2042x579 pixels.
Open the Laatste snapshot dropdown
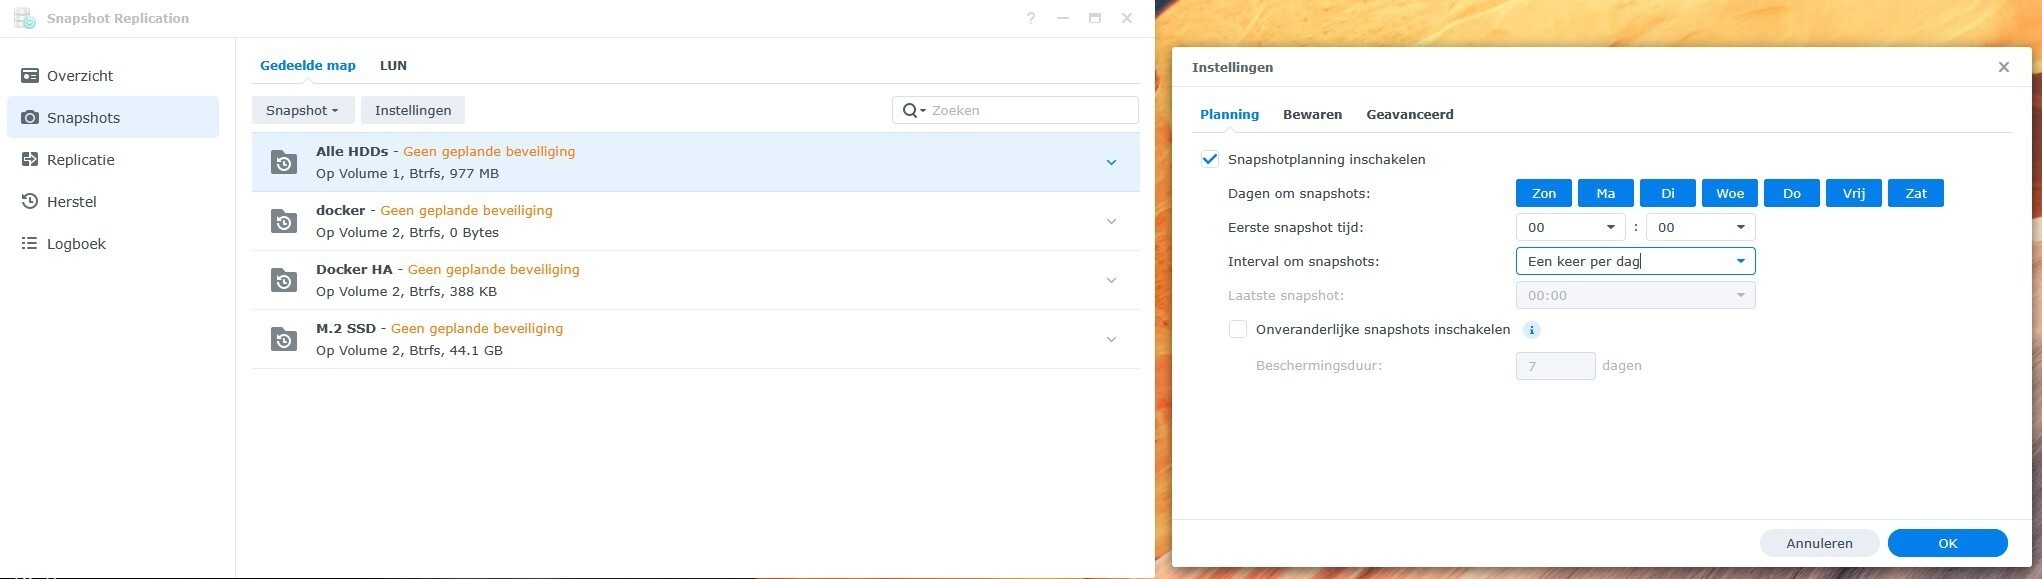pos(1635,295)
